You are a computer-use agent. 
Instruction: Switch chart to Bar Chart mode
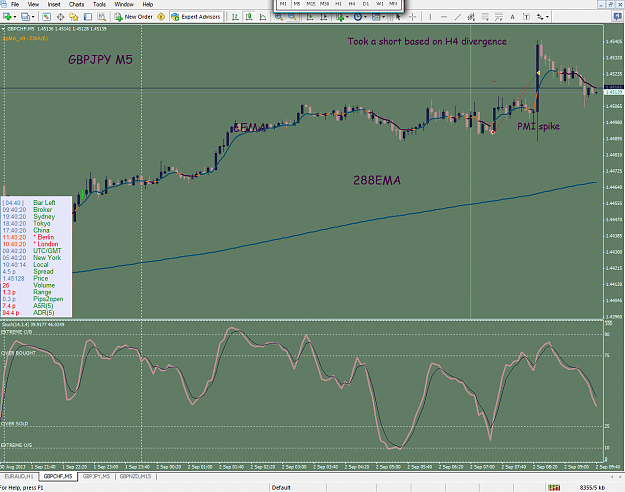click(235, 17)
